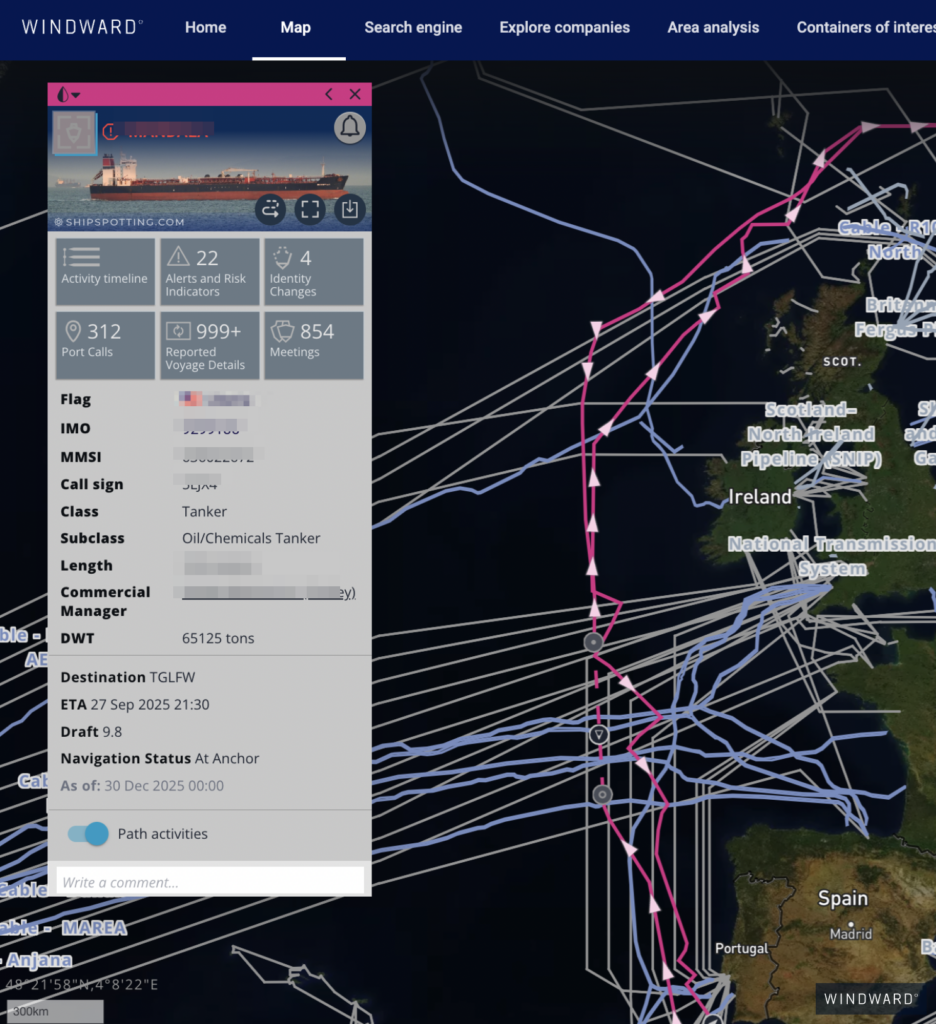Click the '65125 tons' DWT value
Screen dimensions: 936x1024
218,638
